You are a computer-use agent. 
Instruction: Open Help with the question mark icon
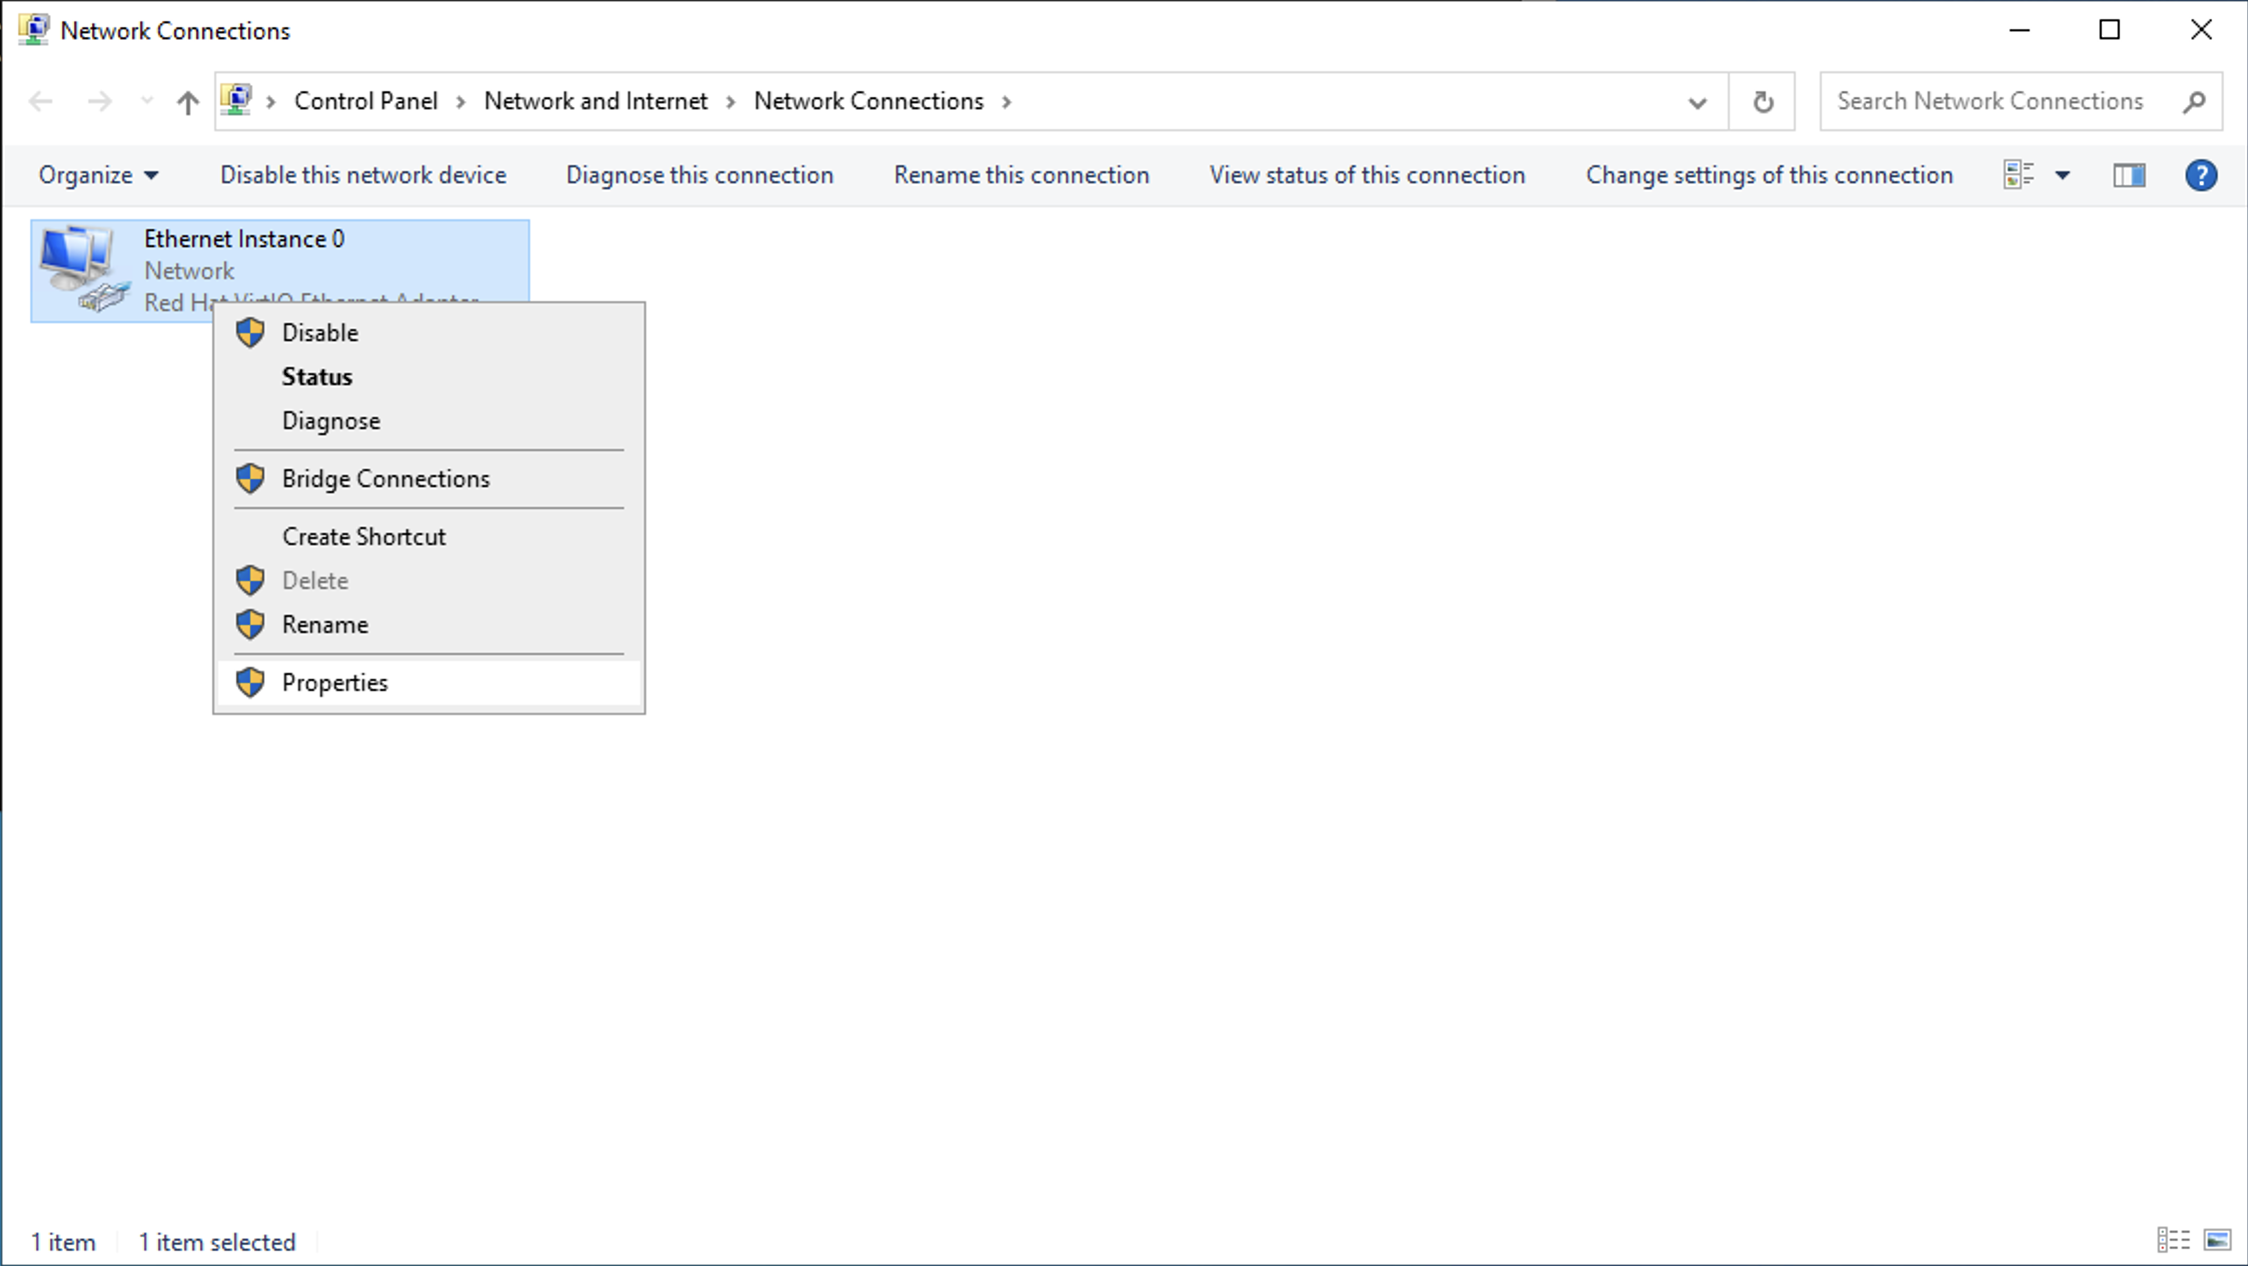2201,175
